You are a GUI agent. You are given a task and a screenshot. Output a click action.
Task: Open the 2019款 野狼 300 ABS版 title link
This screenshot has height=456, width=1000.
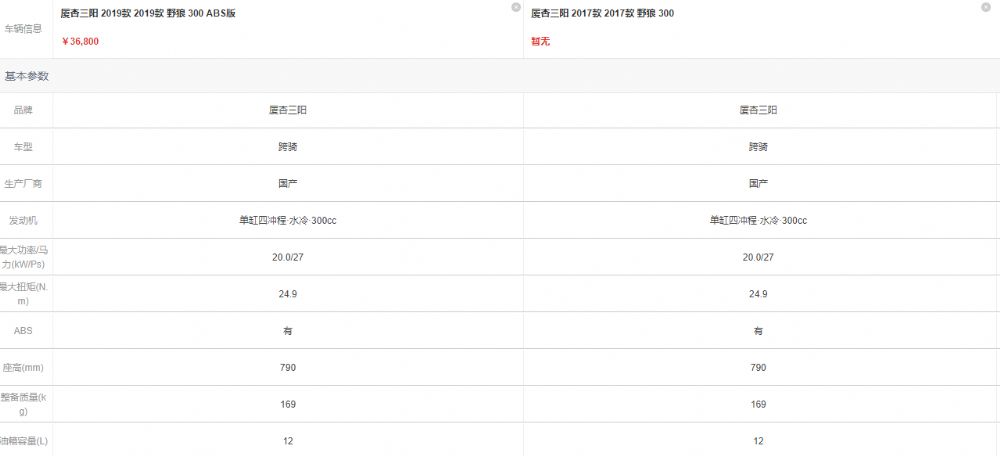[x=148, y=13]
